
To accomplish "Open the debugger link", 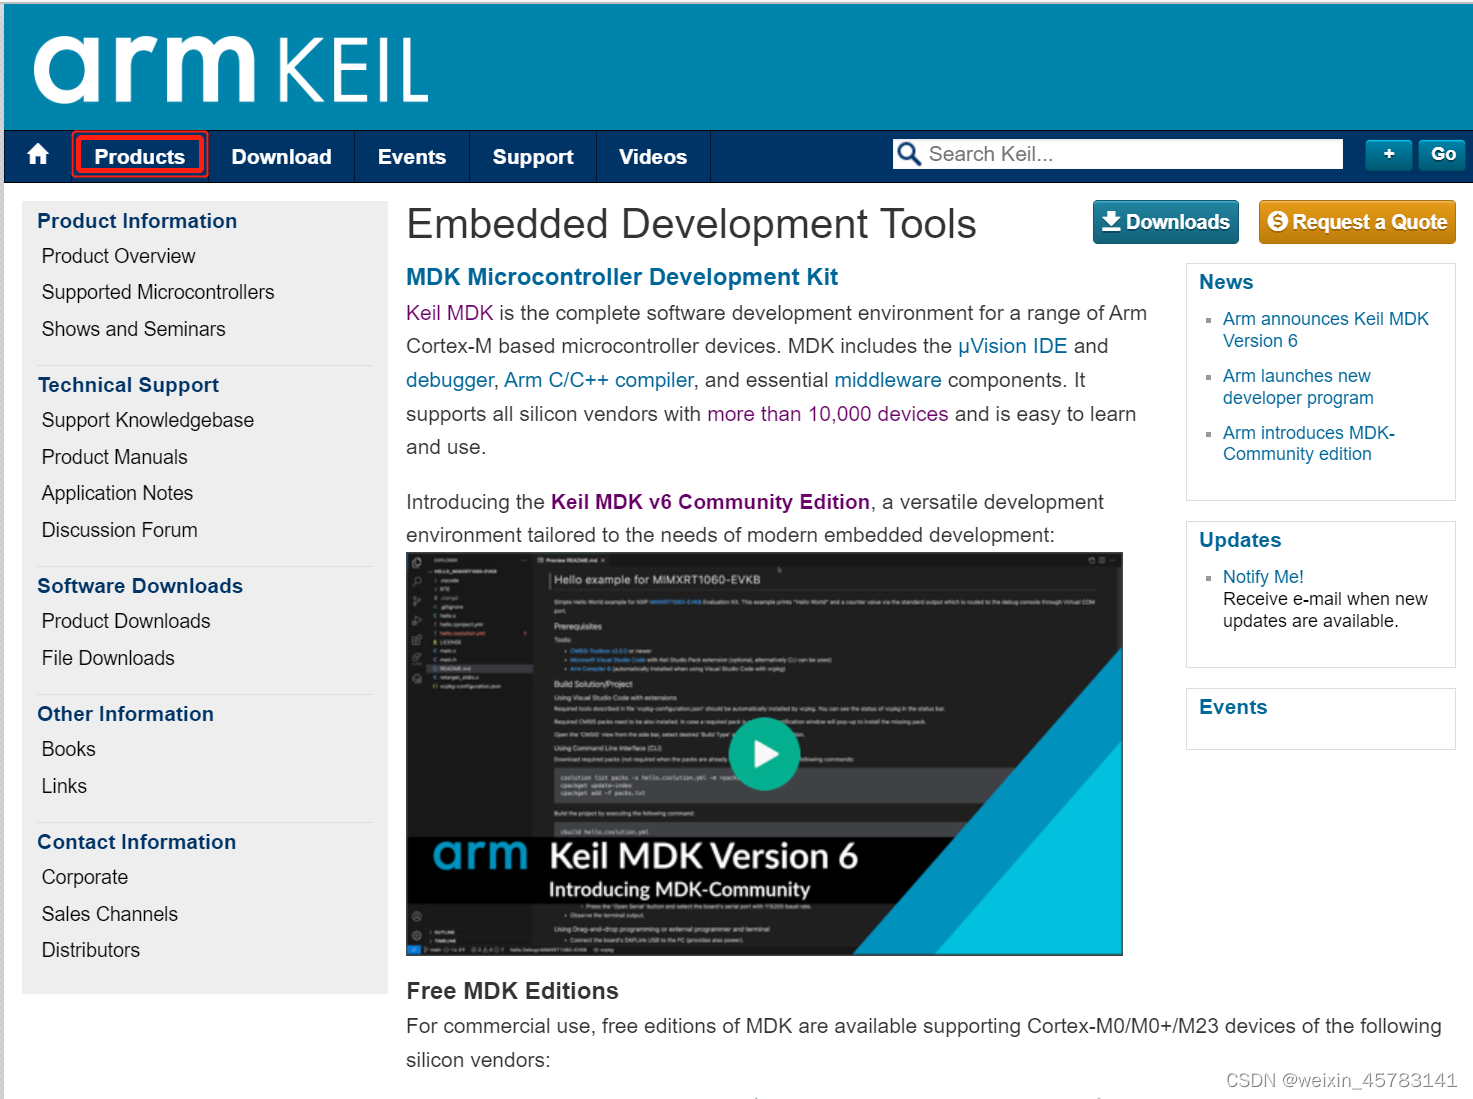I will point(450,380).
